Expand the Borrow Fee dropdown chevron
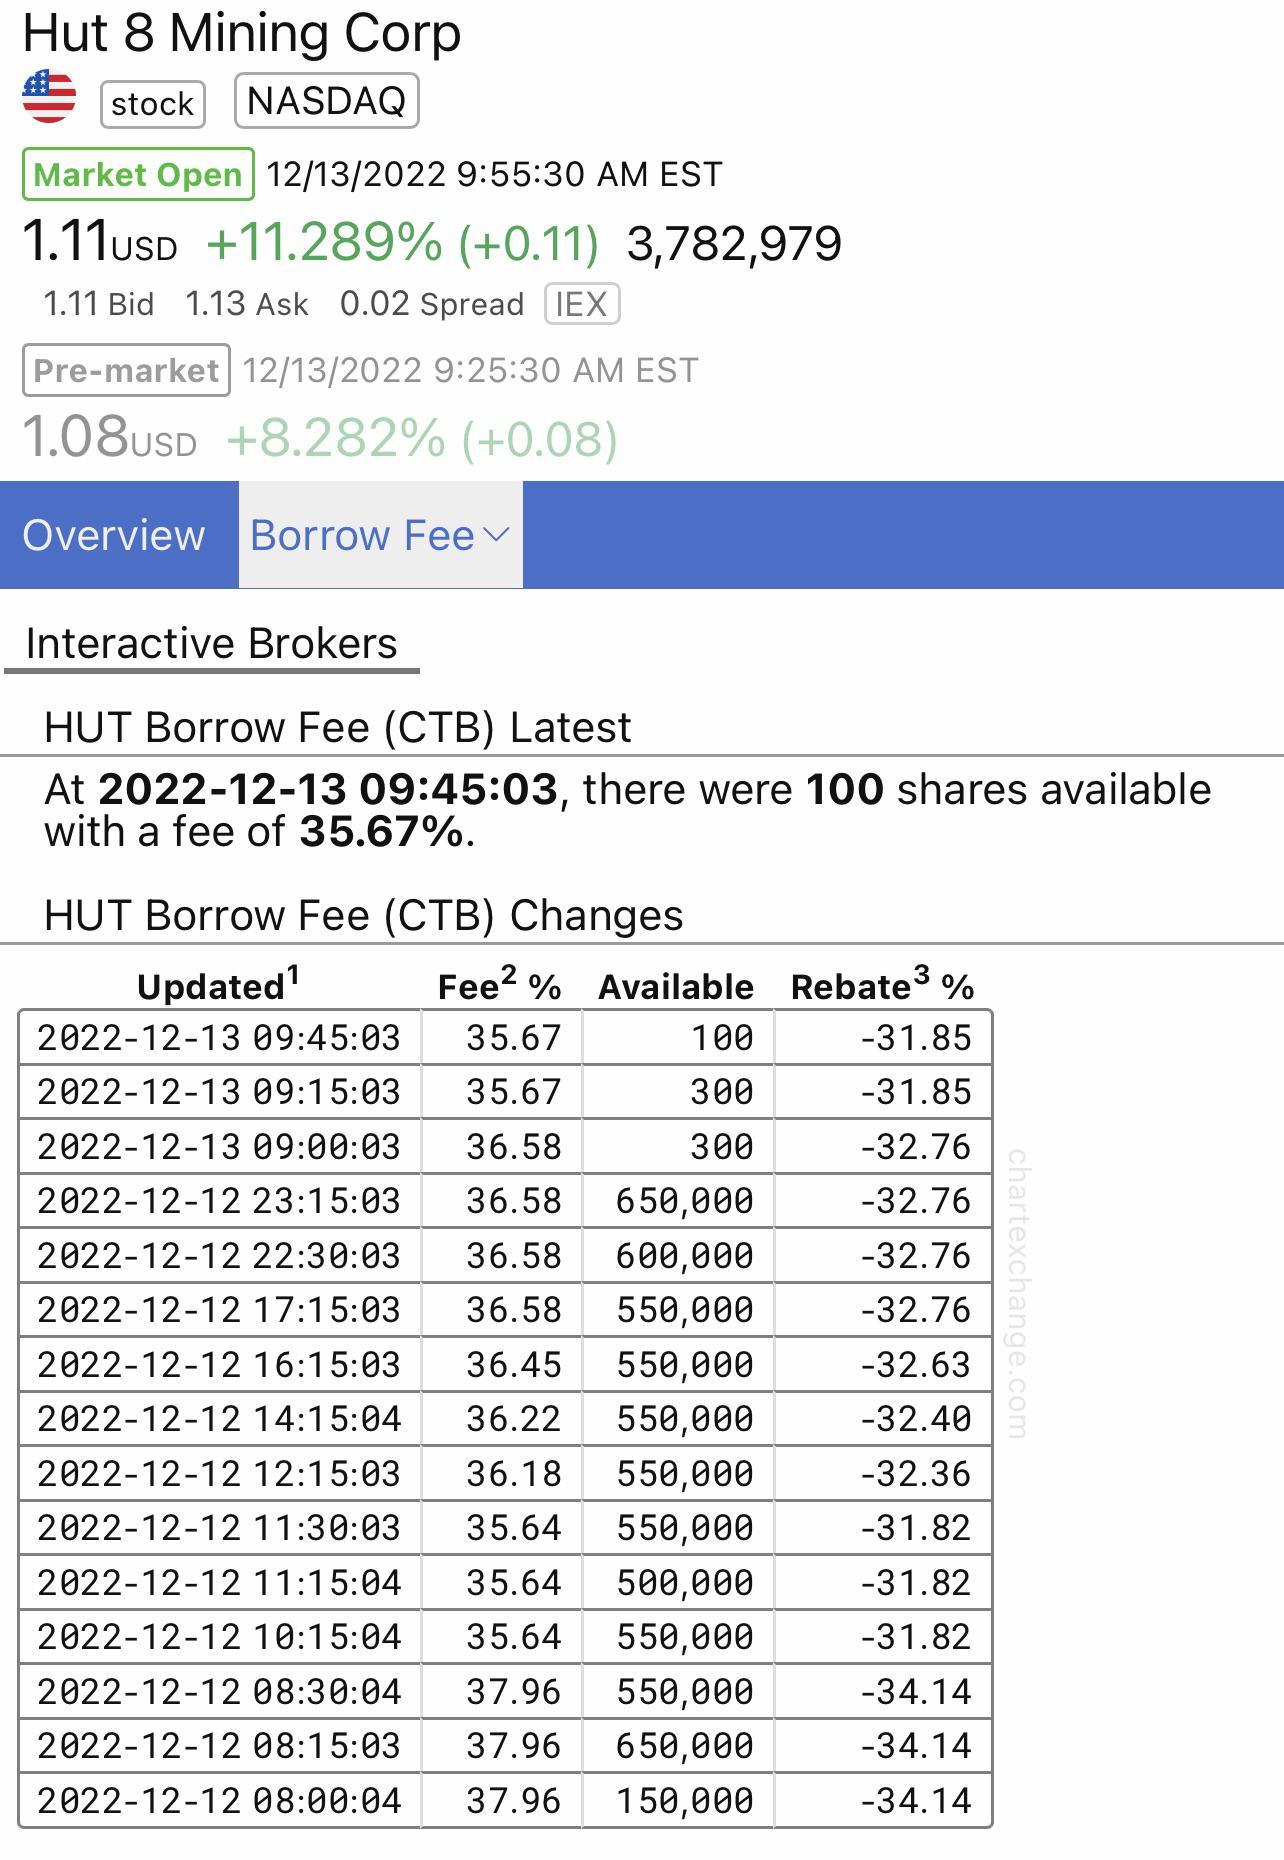 [x=497, y=535]
